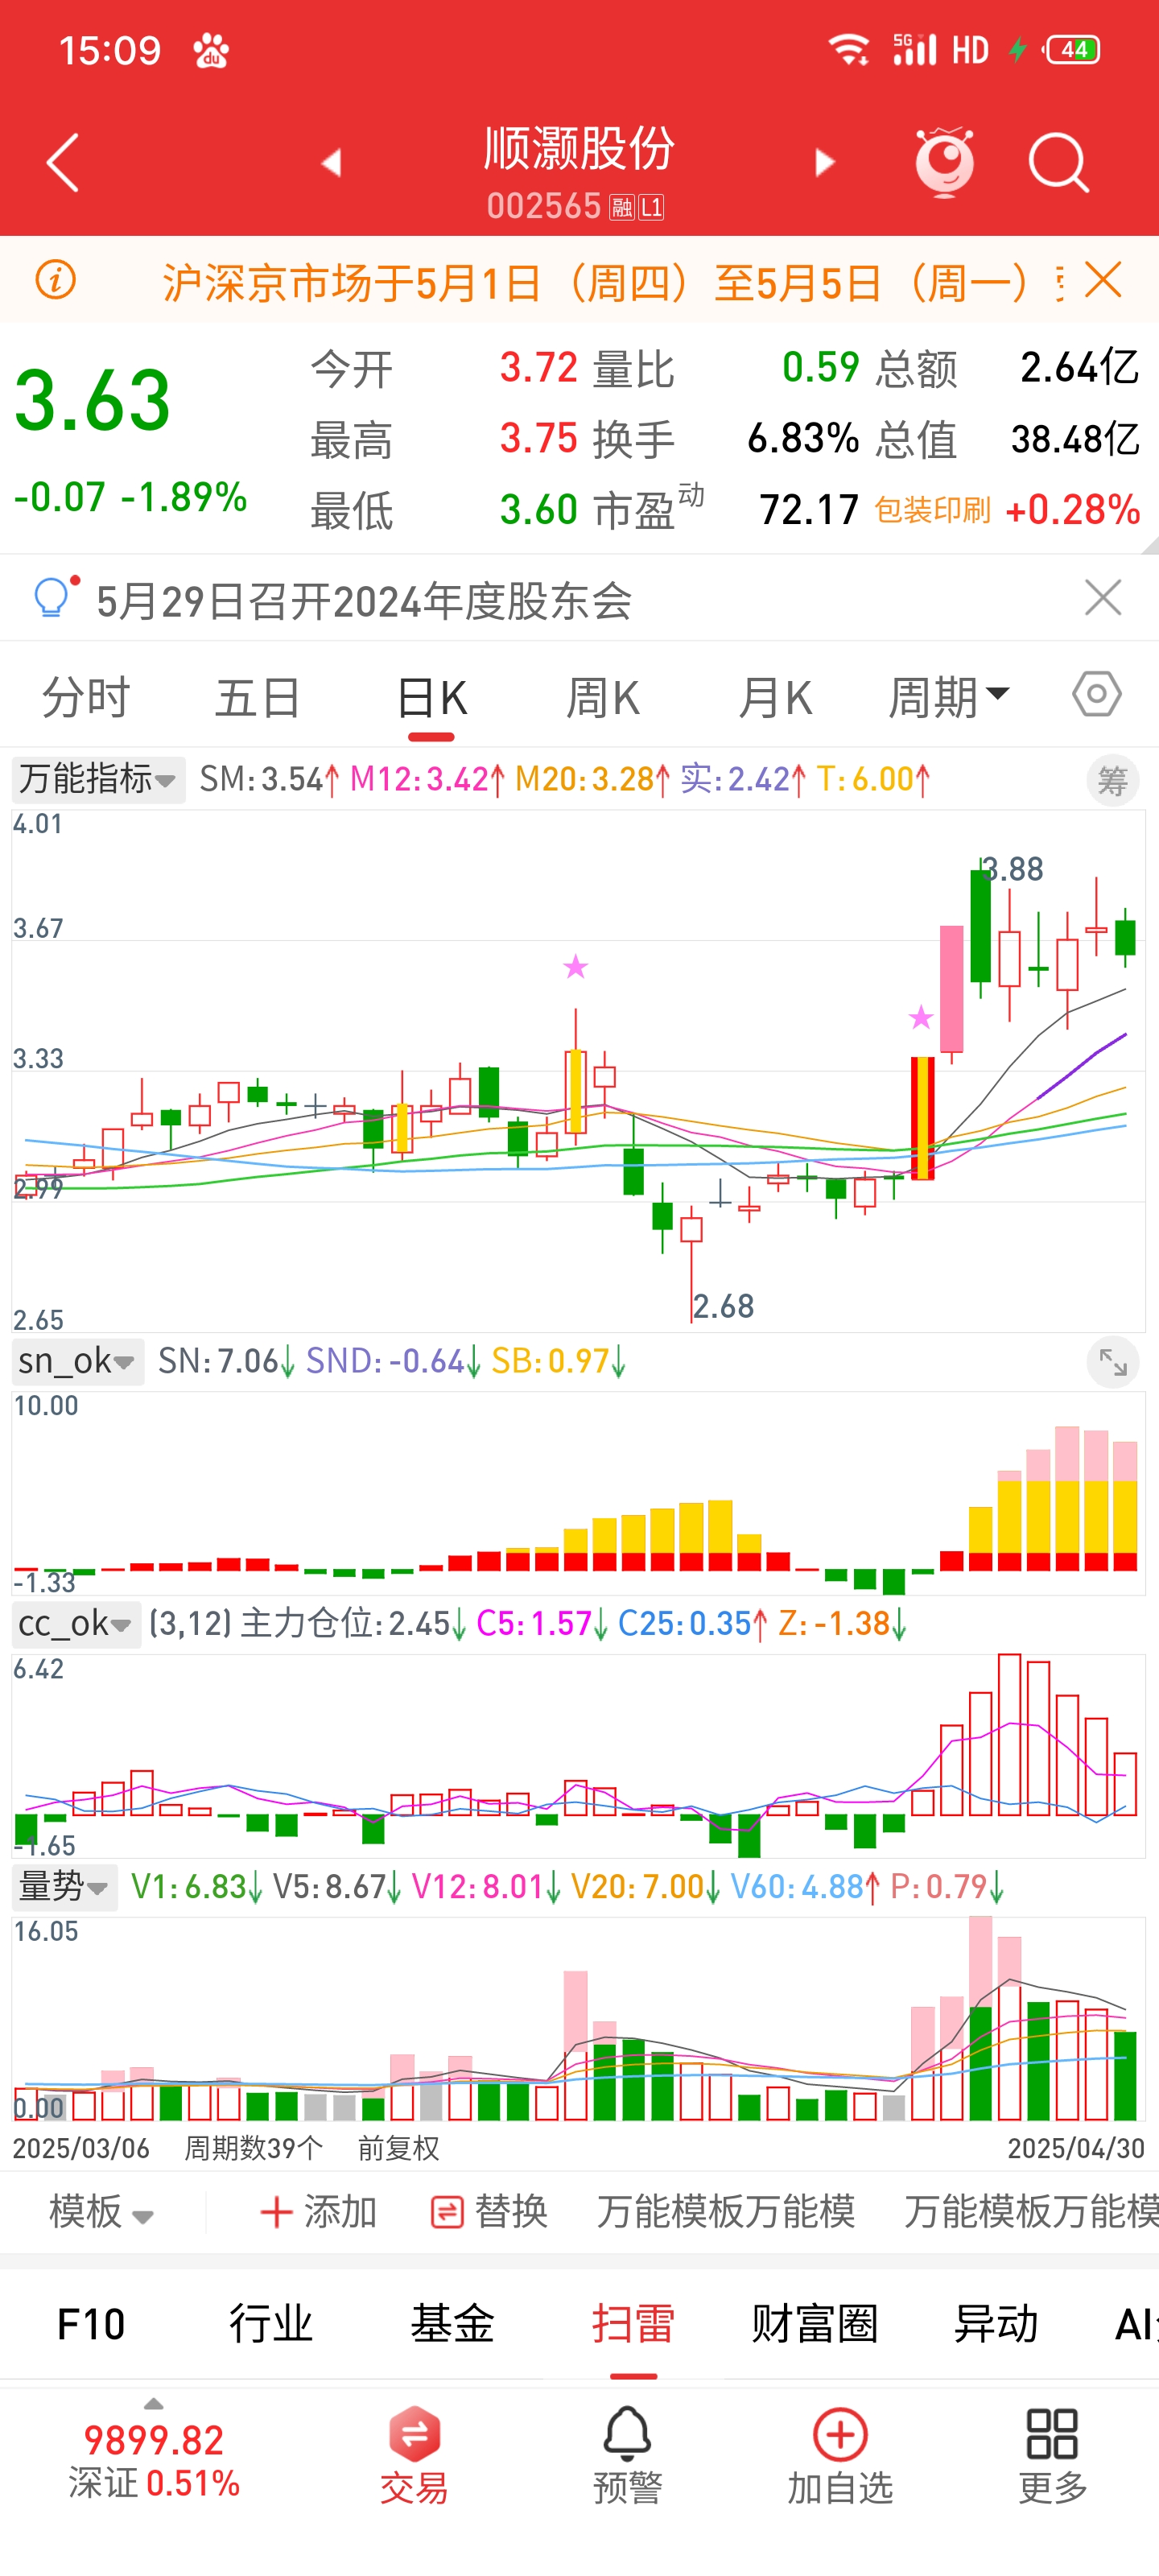This screenshot has width=1159, height=2576.
Task: Switch to 月K monthly chart tab
Action: point(775,696)
